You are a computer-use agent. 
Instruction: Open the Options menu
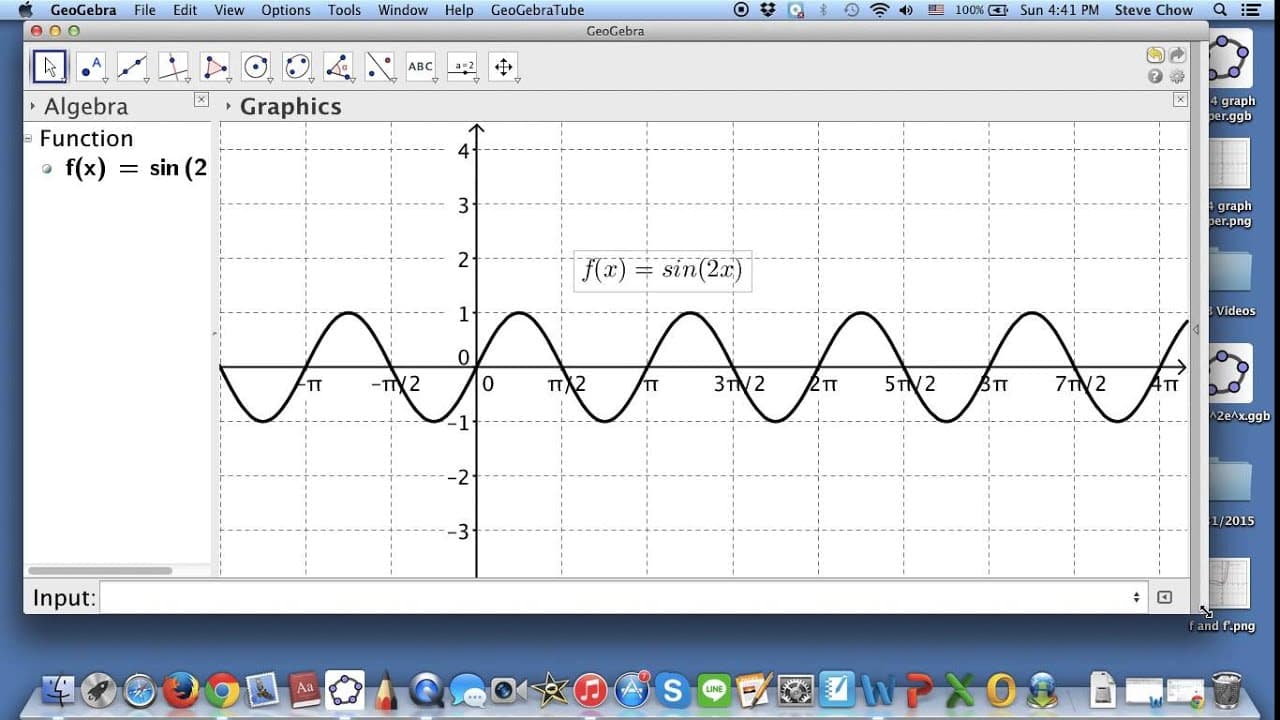tap(286, 10)
